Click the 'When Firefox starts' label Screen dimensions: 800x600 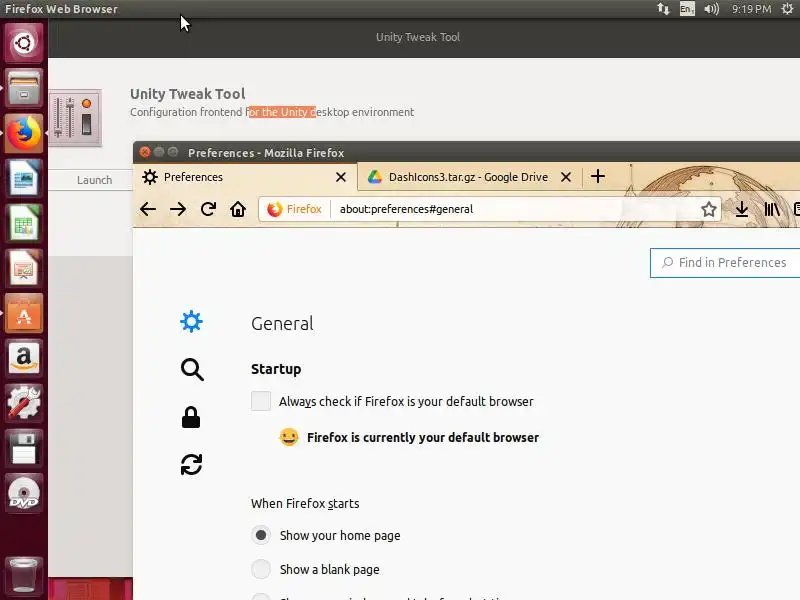click(305, 504)
